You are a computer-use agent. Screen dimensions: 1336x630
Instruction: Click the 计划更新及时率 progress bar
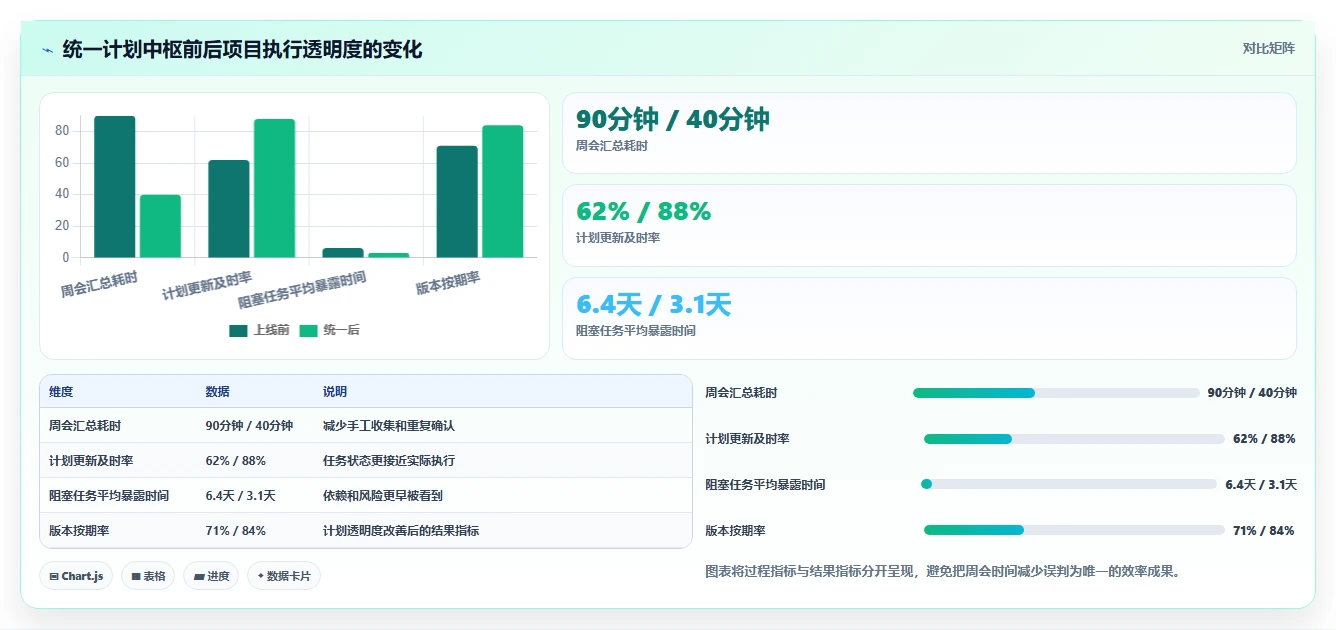[1074, 439]
